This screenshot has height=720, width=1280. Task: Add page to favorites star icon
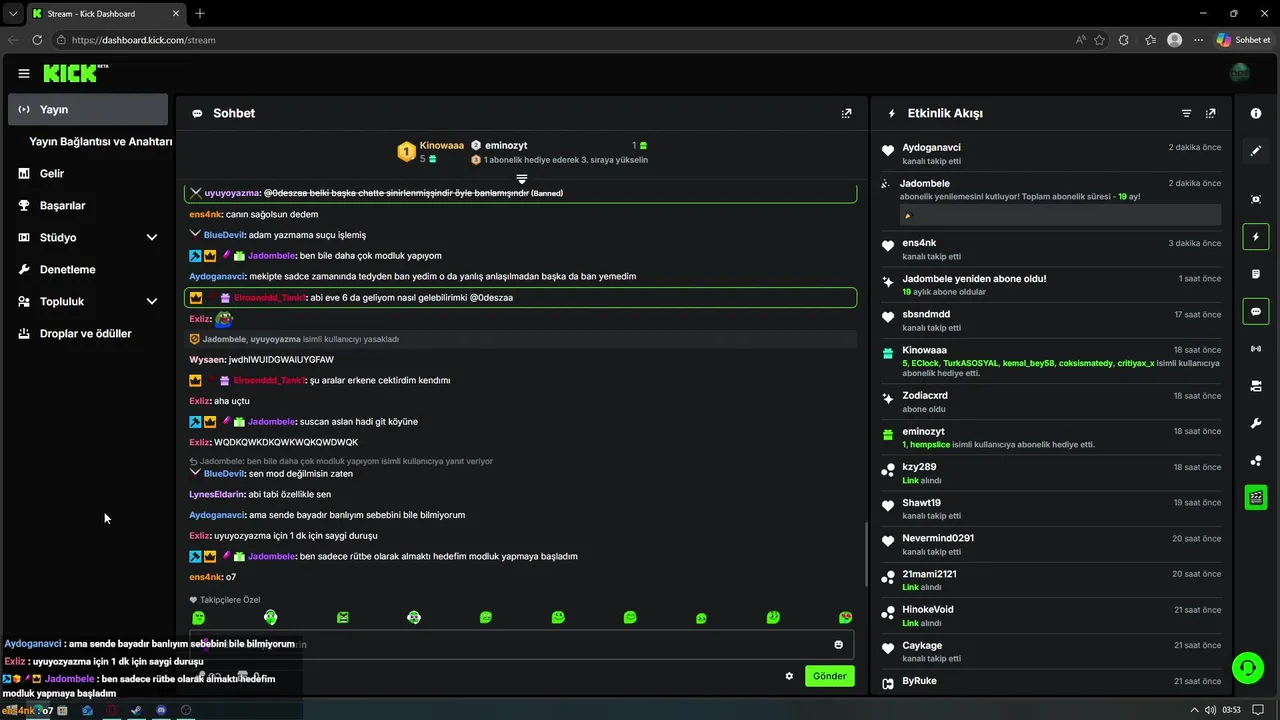pyautogui.click(x=1100, y=40)
